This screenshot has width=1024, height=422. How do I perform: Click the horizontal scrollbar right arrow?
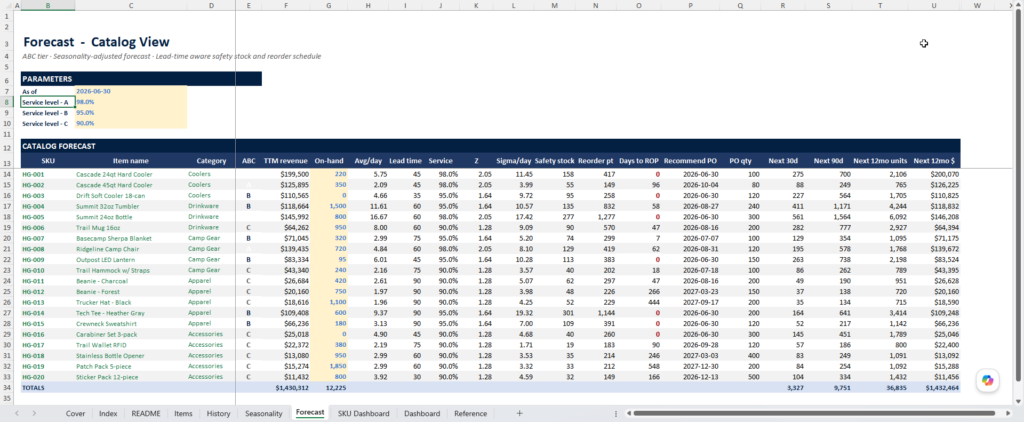tap(1009, 414)
